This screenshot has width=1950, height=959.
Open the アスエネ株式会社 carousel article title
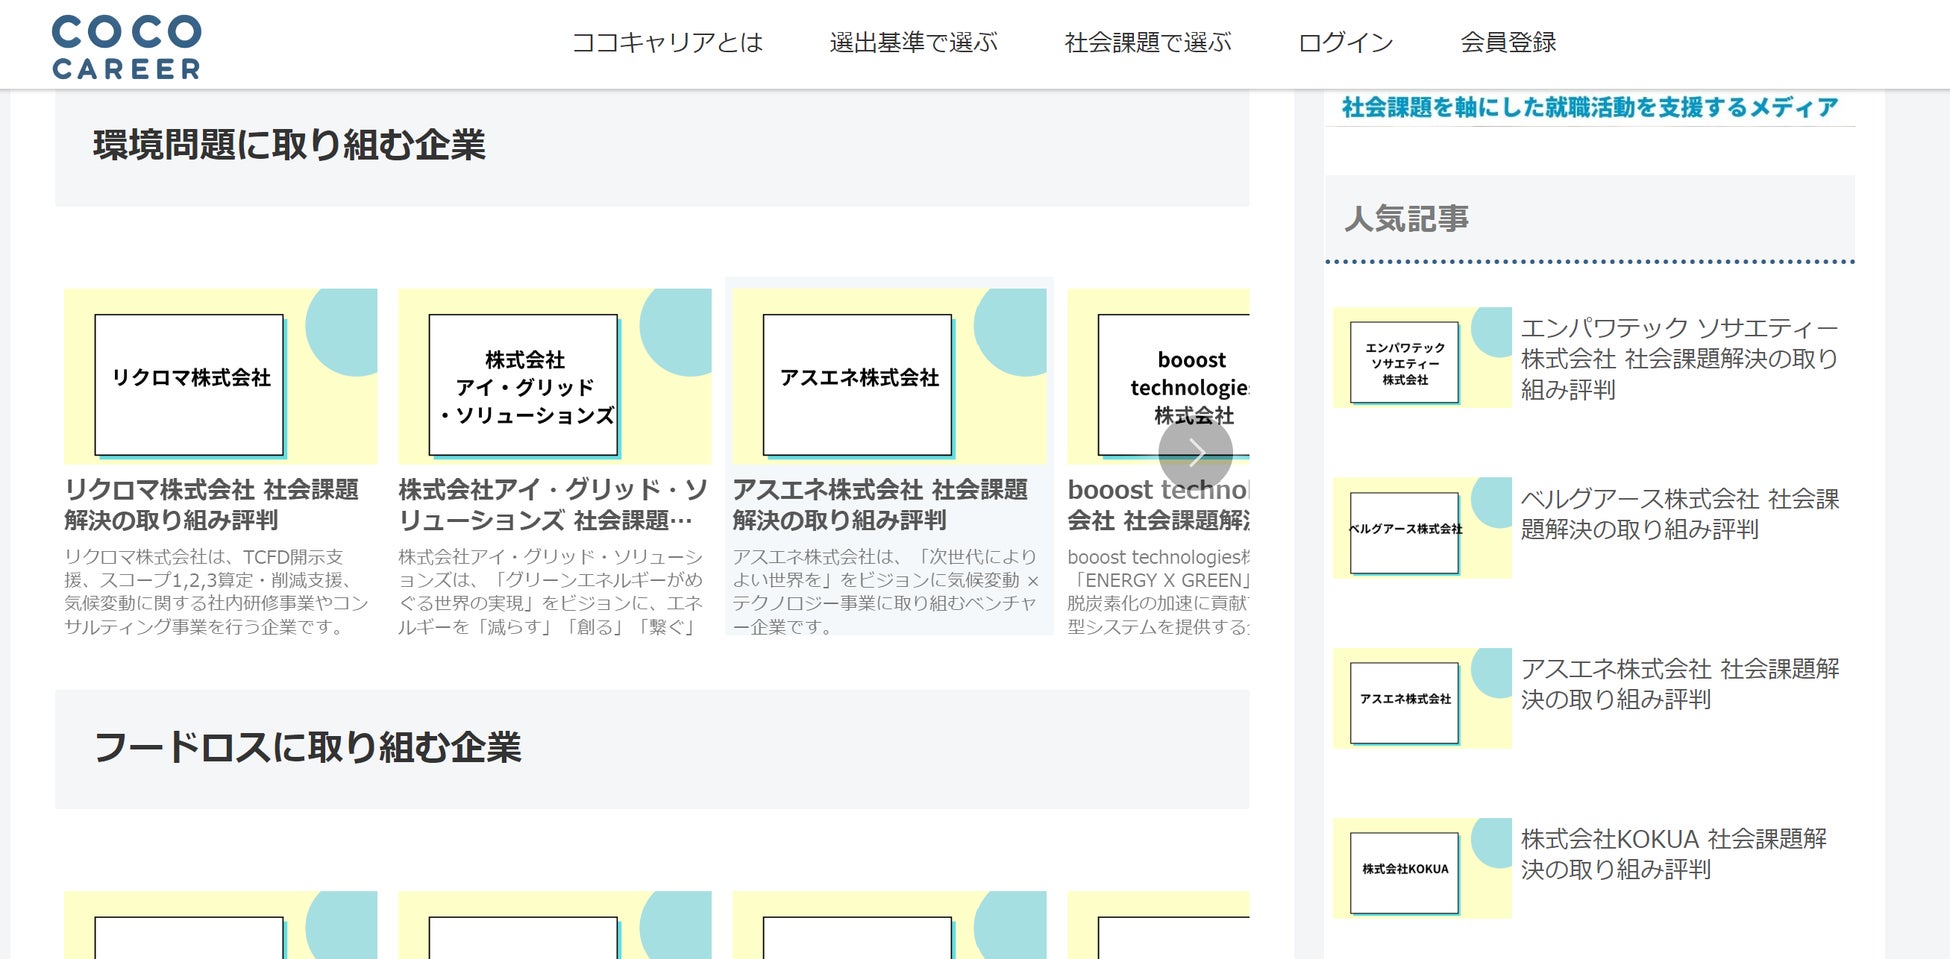[880, 505]
